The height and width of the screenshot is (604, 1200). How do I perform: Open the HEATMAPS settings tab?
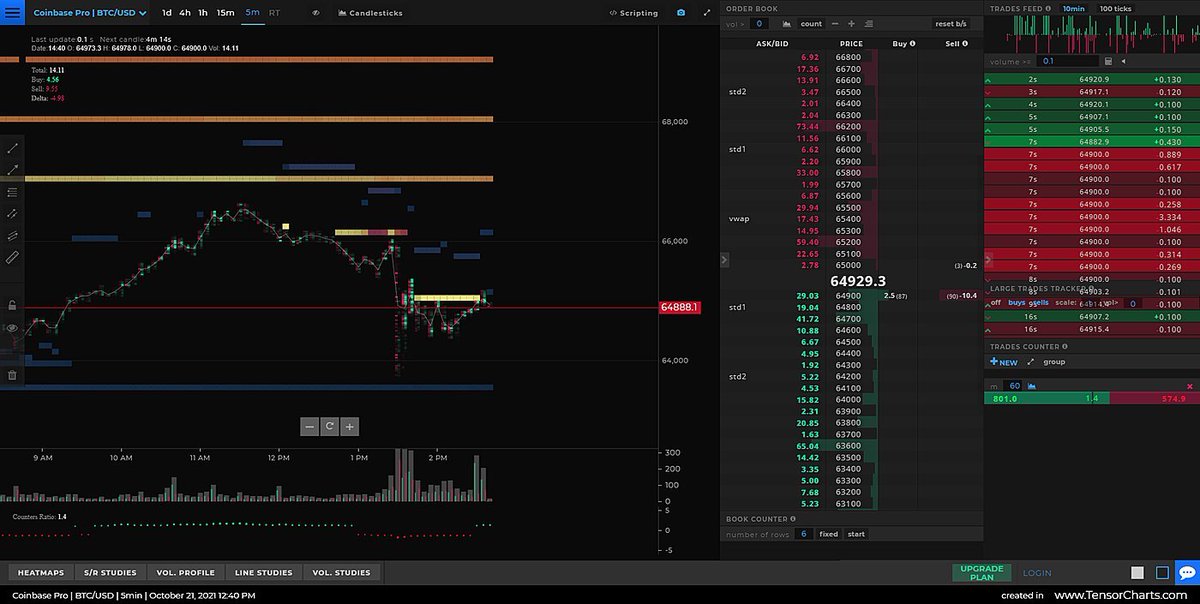(x=41, y=573)
